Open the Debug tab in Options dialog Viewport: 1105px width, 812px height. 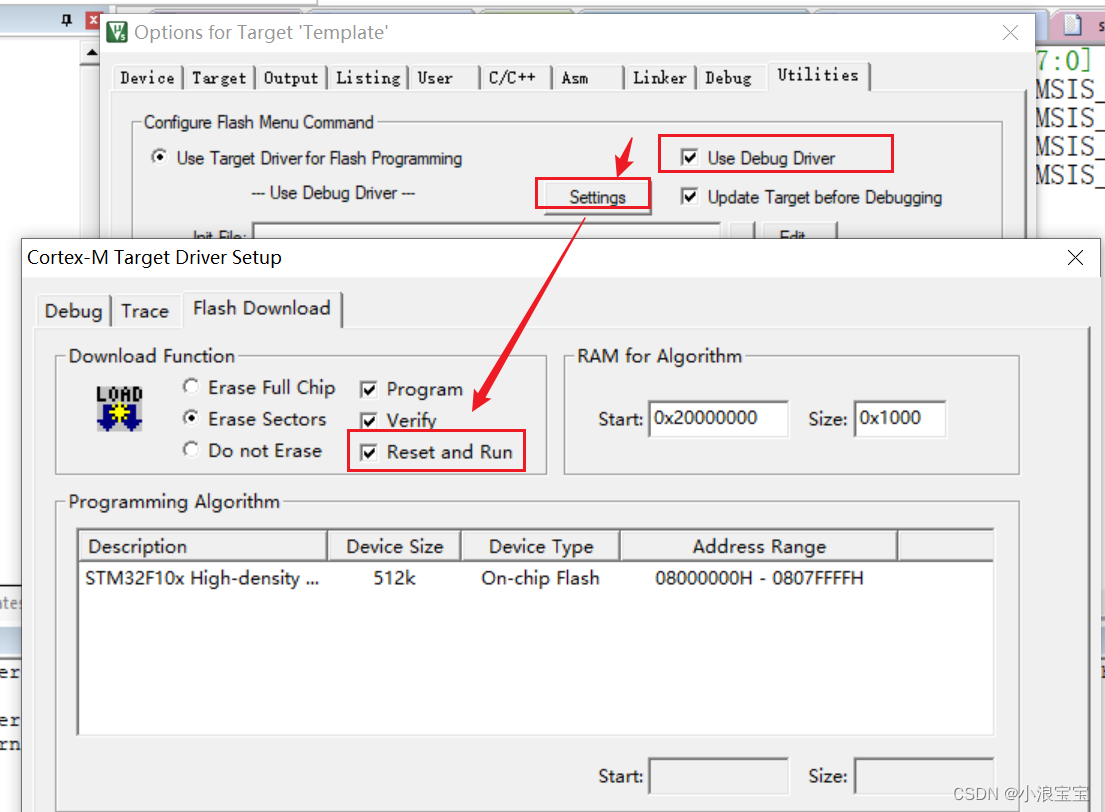coord(729,78)
